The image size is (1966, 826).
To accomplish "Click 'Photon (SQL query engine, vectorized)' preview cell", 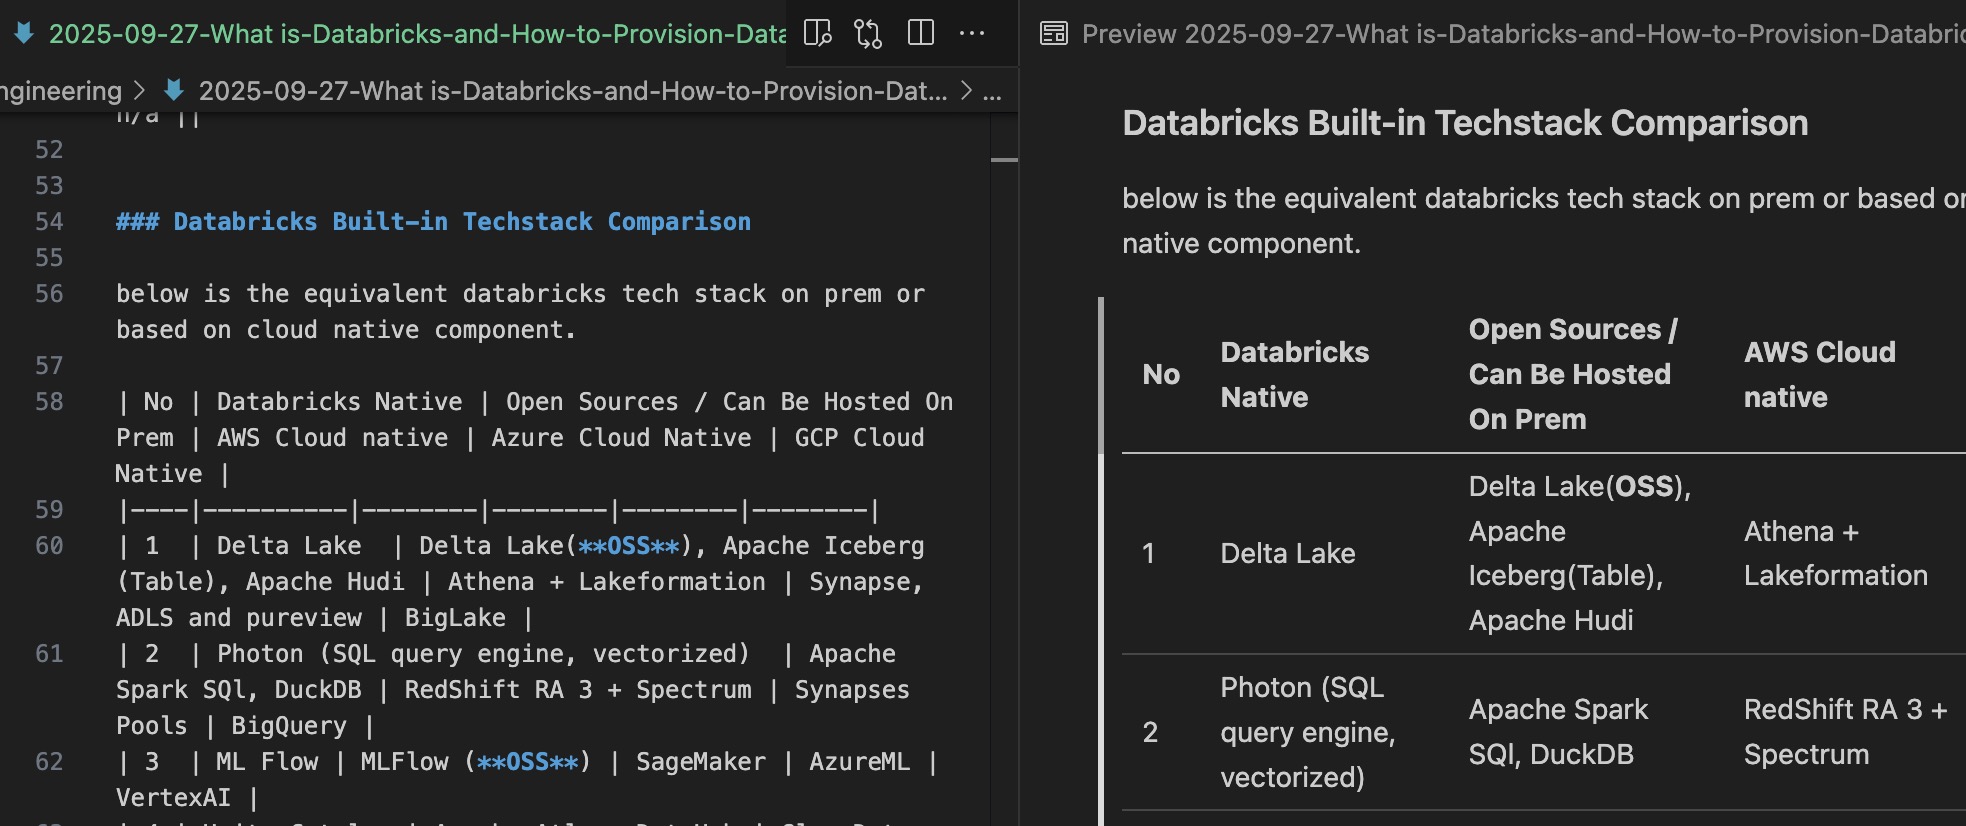I will click(x=1307, y=733).
